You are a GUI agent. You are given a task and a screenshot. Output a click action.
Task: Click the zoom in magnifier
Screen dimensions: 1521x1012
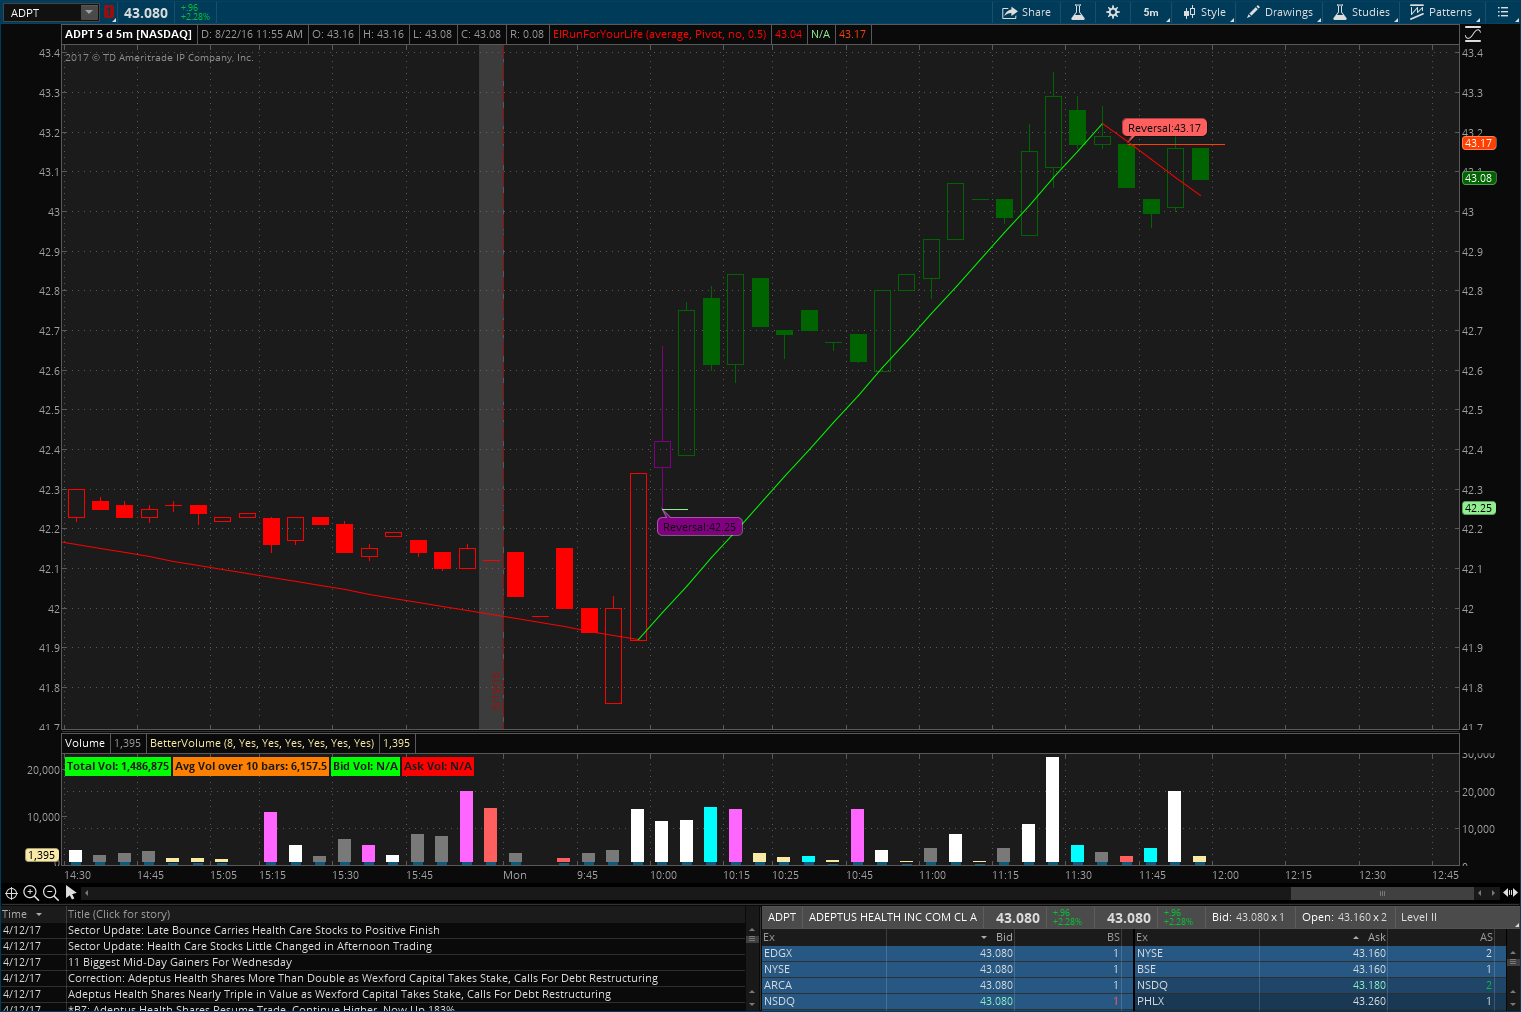31,892
